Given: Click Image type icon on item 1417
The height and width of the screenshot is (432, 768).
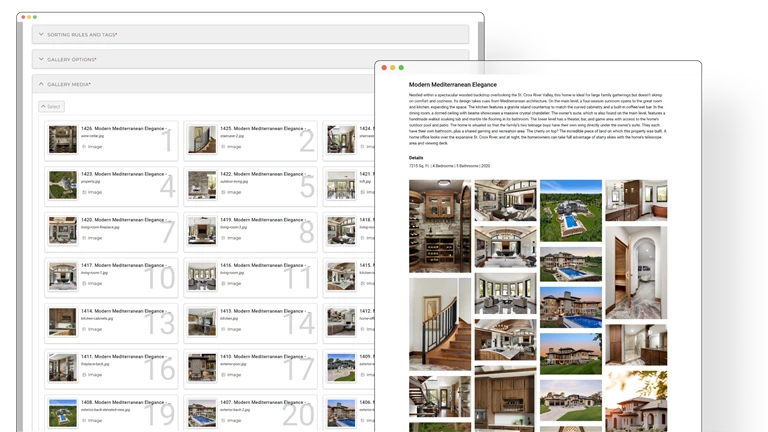Looking at the screenshot, I should click(x=84, y=284).
